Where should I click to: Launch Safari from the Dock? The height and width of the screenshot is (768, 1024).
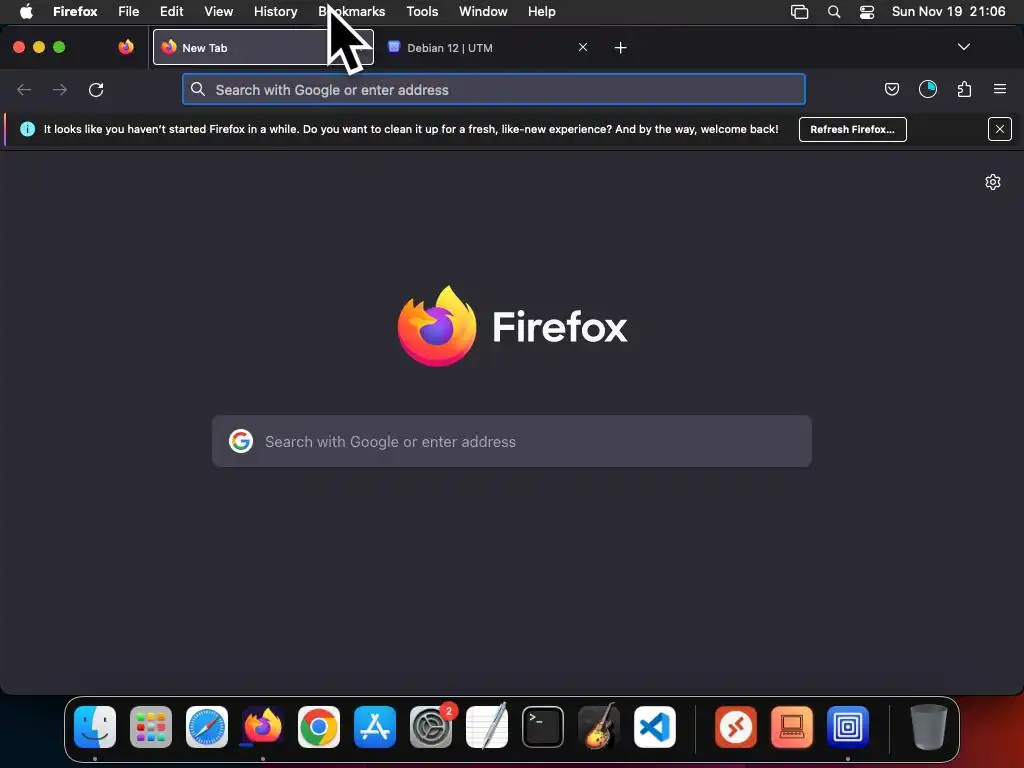(207, 727)
